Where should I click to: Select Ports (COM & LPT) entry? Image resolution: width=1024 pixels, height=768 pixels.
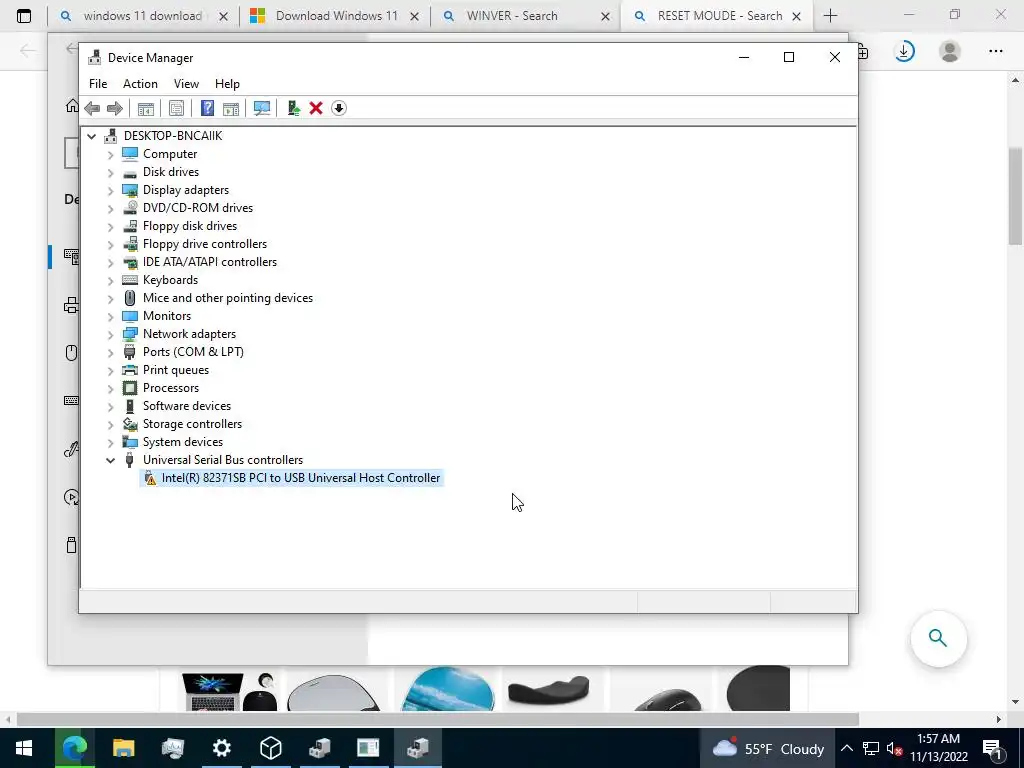pyautogui.click(x=193, y=352)
